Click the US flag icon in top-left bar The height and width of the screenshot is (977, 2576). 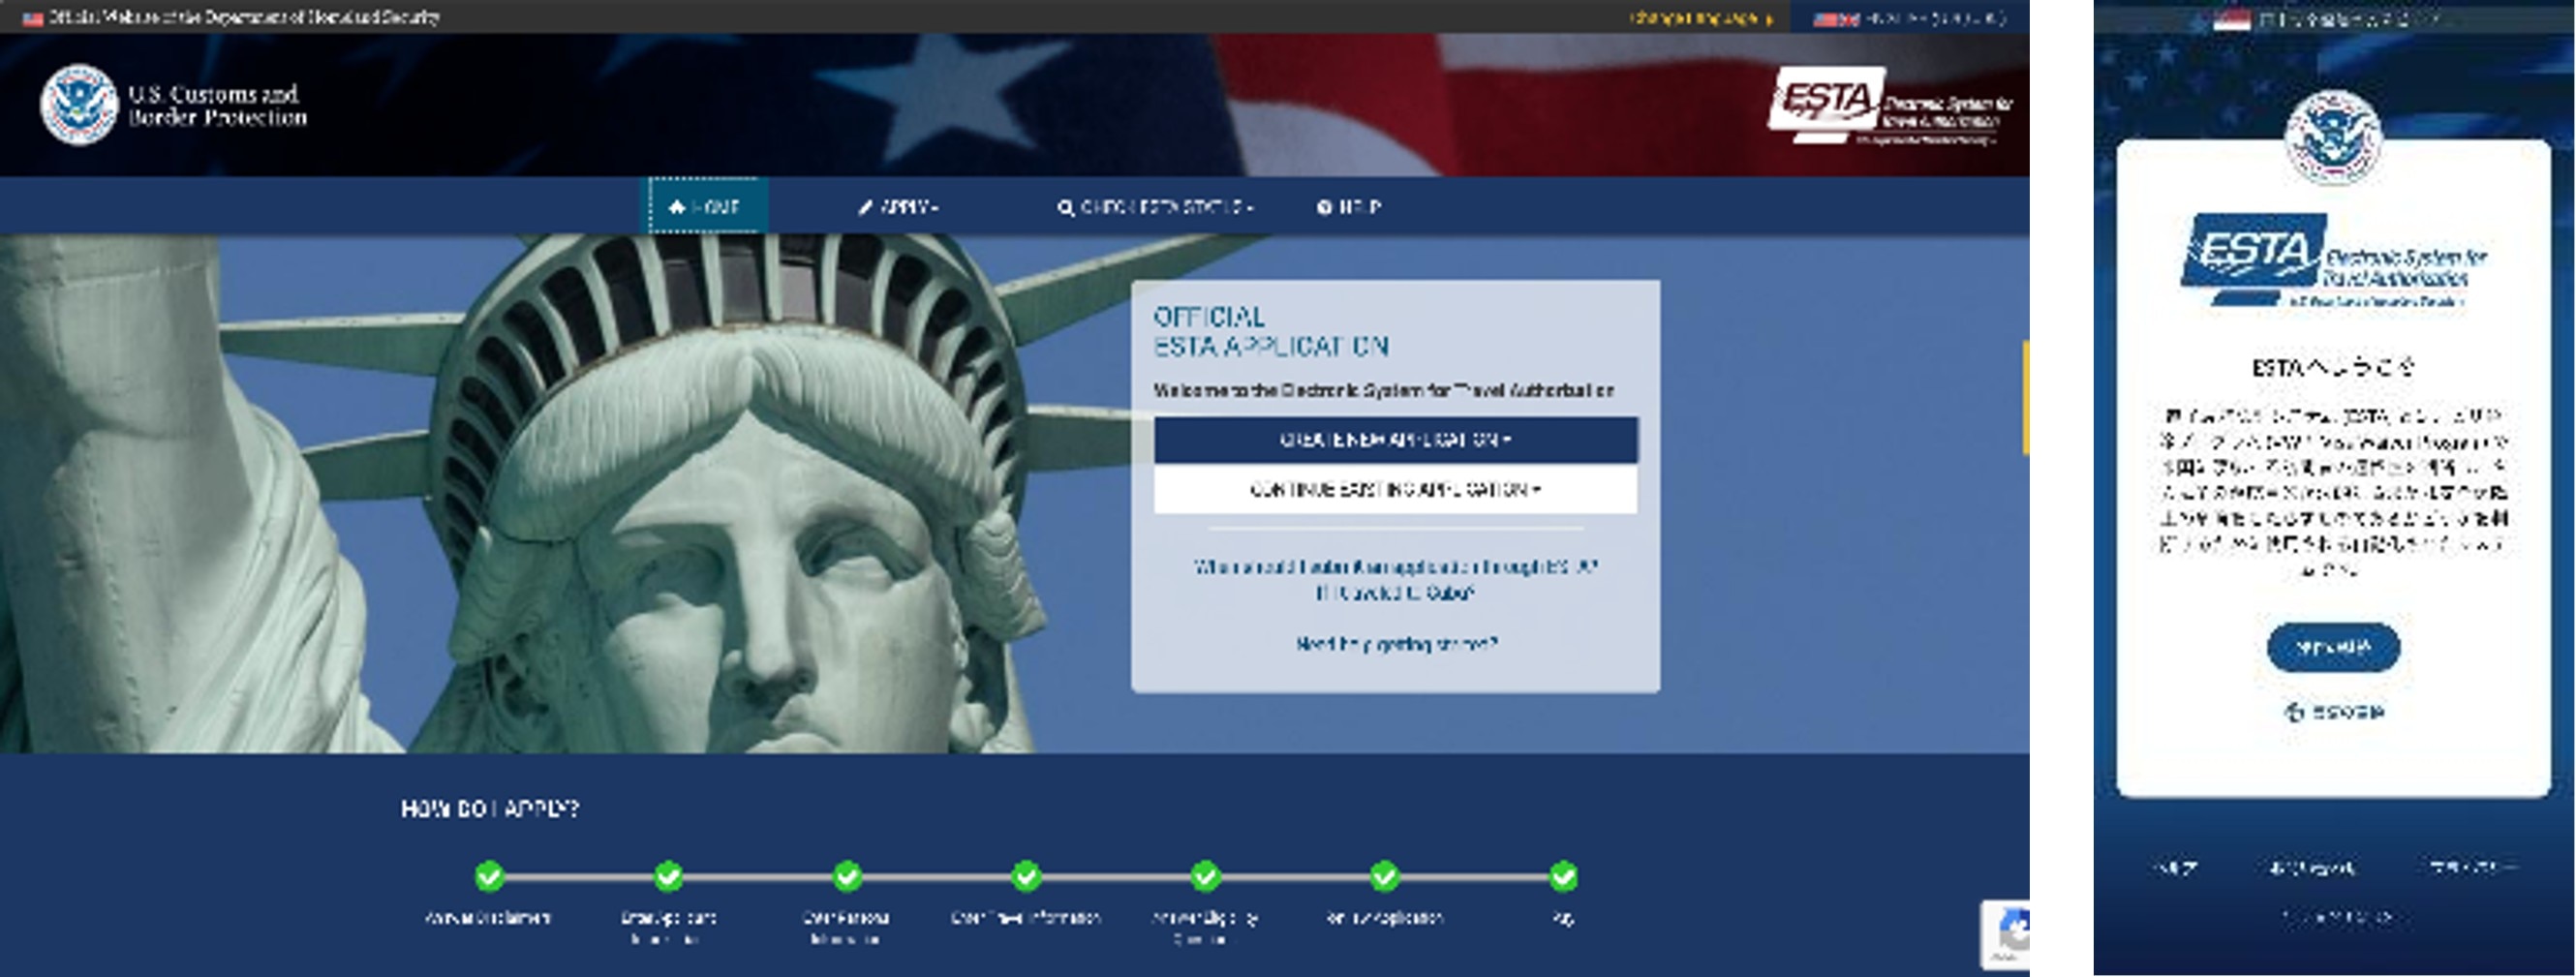pos(32,18)
